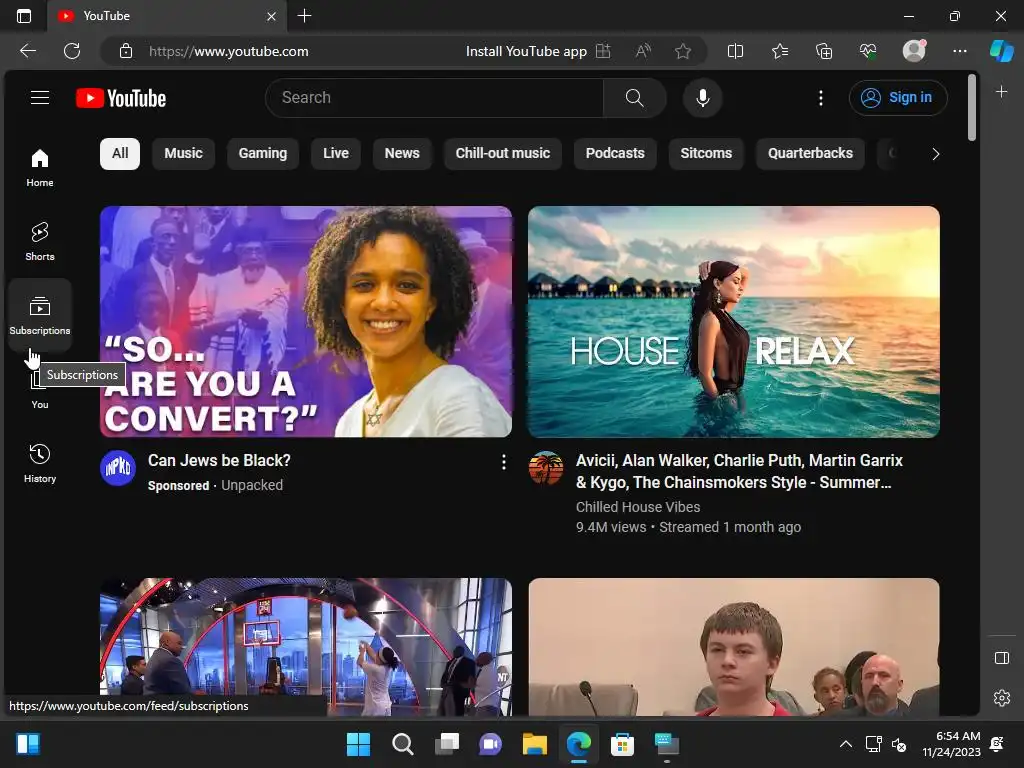Viewport: 1024px width, 768px height.
Task: Open the Chilled House Vibes channel name
Action: pyautogui.click(x=638, y=507)
